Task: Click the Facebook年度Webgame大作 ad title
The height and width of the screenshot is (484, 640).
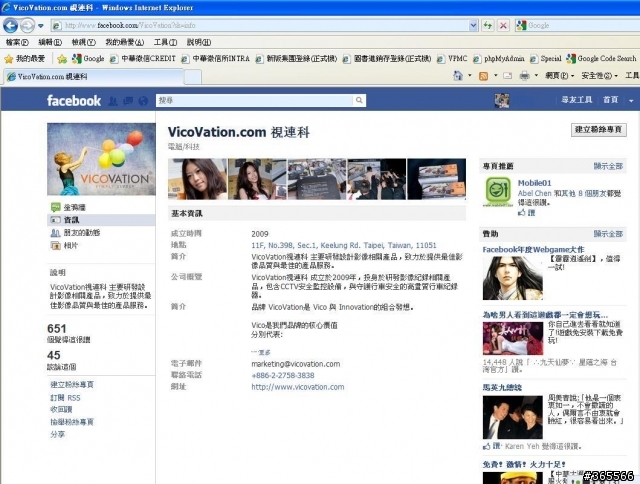Action: coord(533,249)
